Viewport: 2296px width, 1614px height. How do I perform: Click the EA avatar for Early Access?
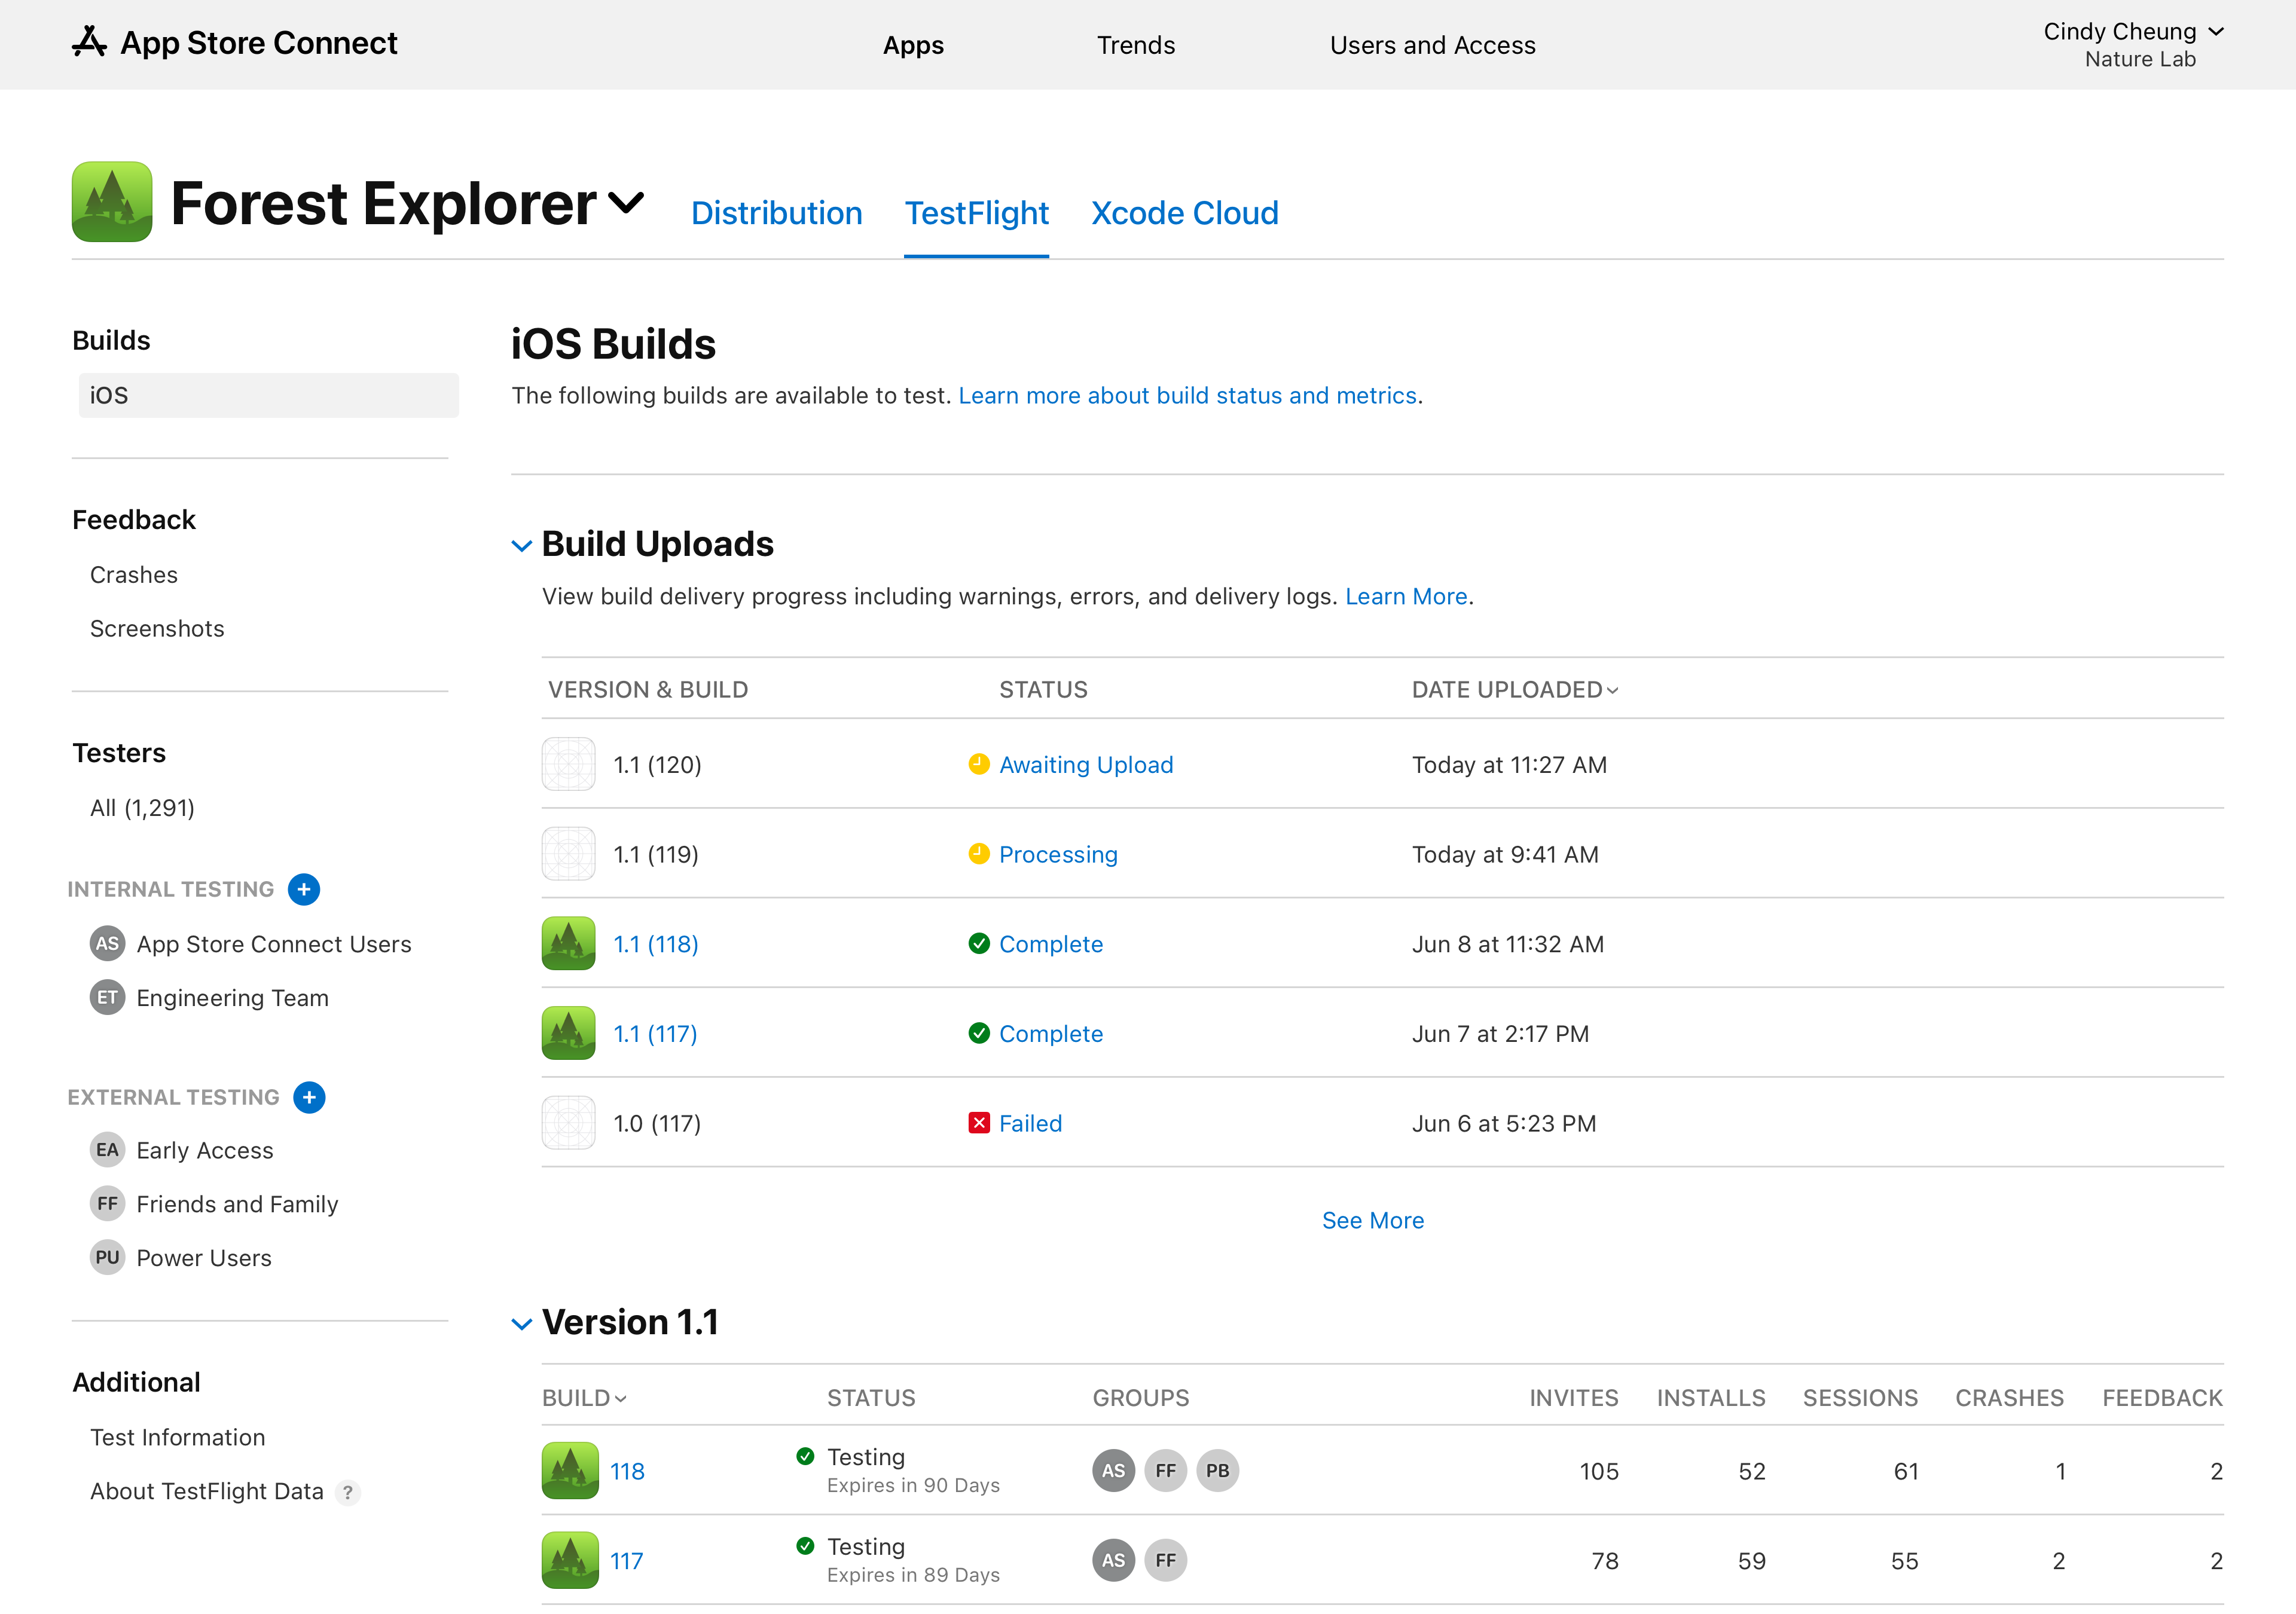(107, 1150)
